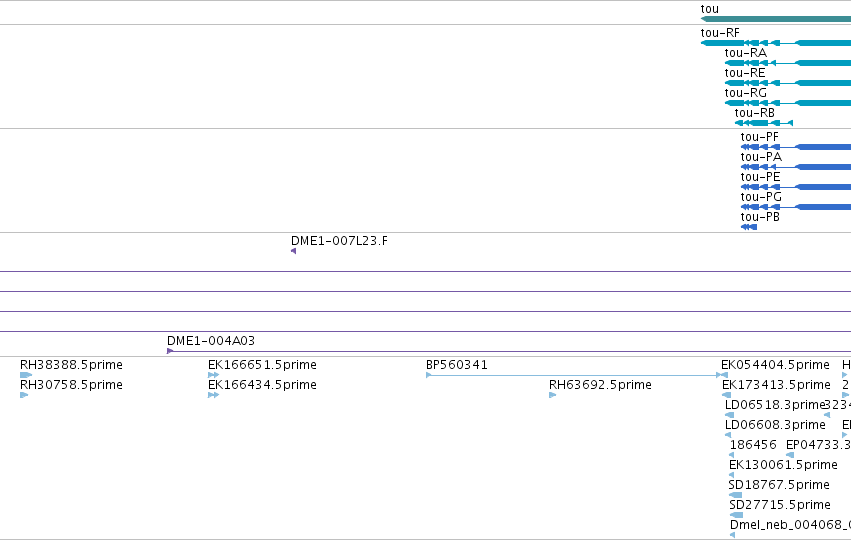
Task: Click the BP560341 feature label
Action: coord(456,365)
